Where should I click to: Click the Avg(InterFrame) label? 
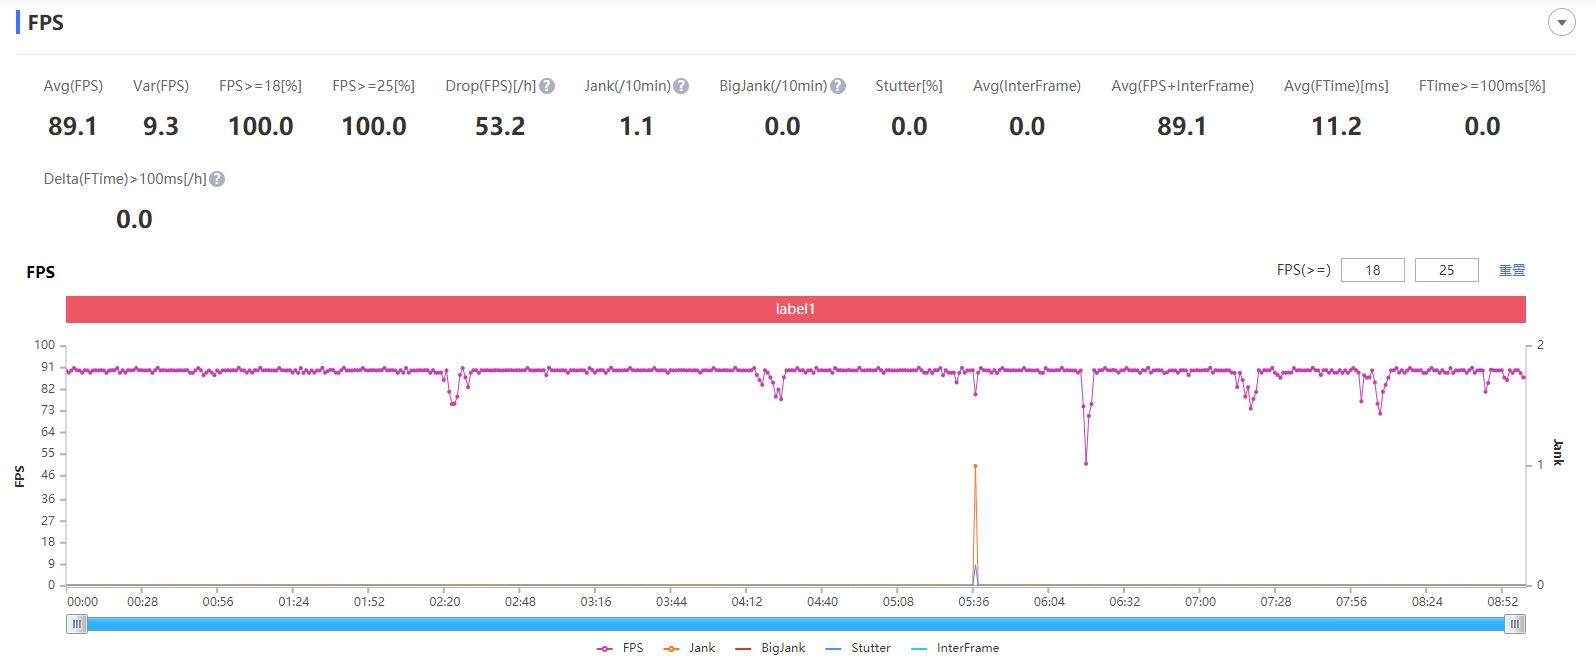tap(1027, 86)
